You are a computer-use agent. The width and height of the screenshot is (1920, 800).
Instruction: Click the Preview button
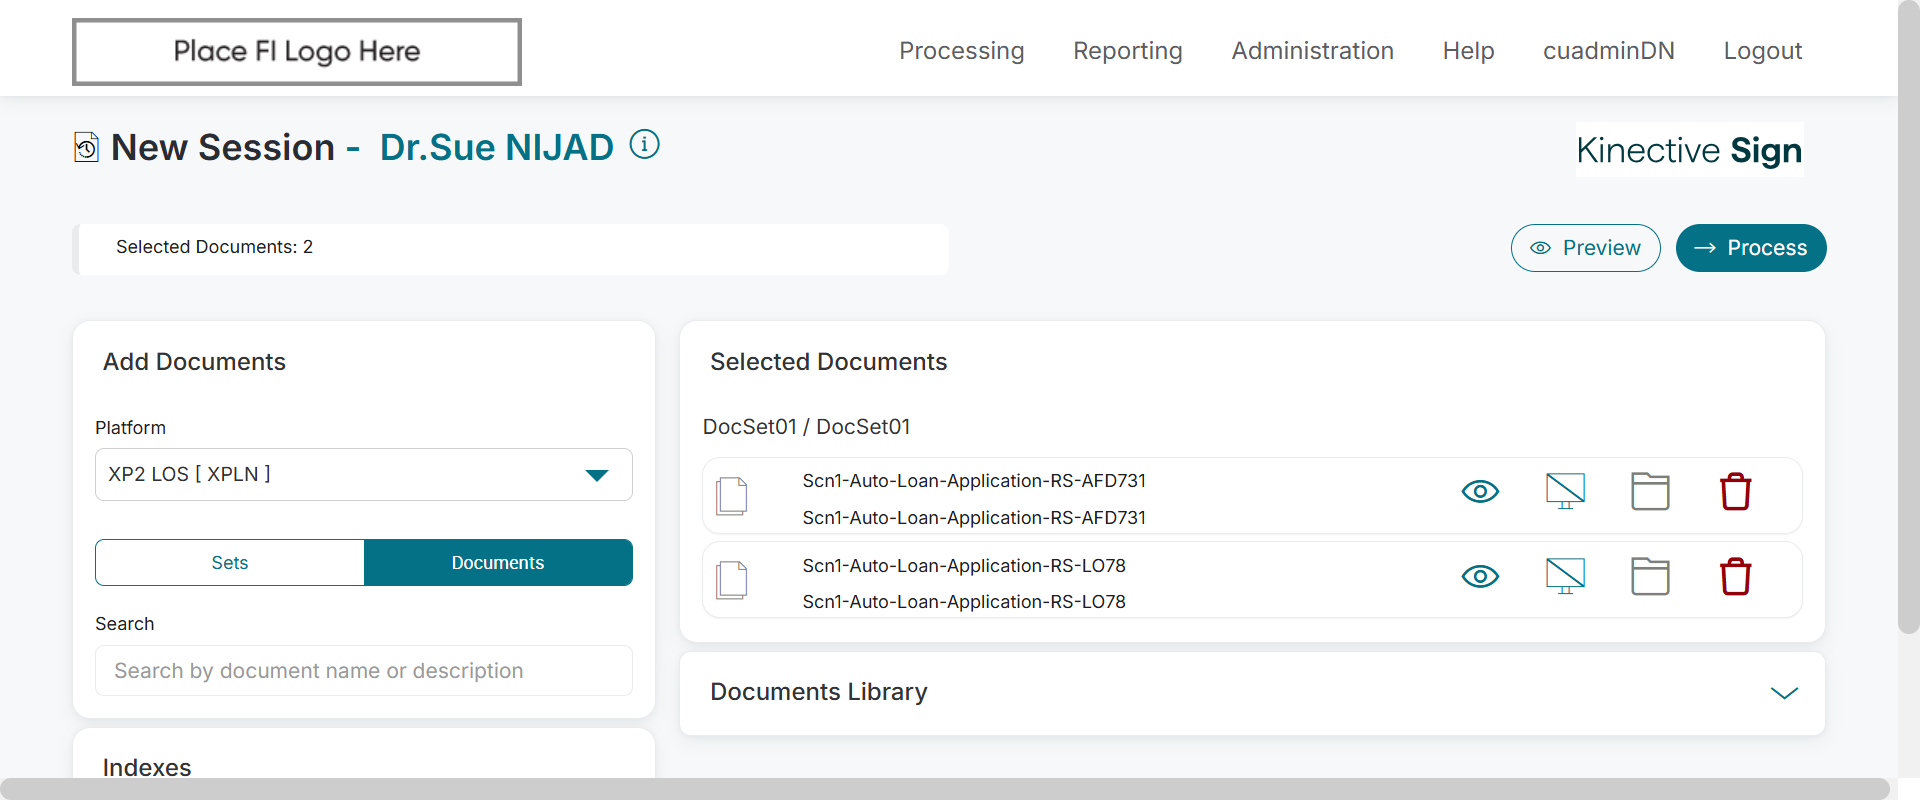pos(1585,248)
